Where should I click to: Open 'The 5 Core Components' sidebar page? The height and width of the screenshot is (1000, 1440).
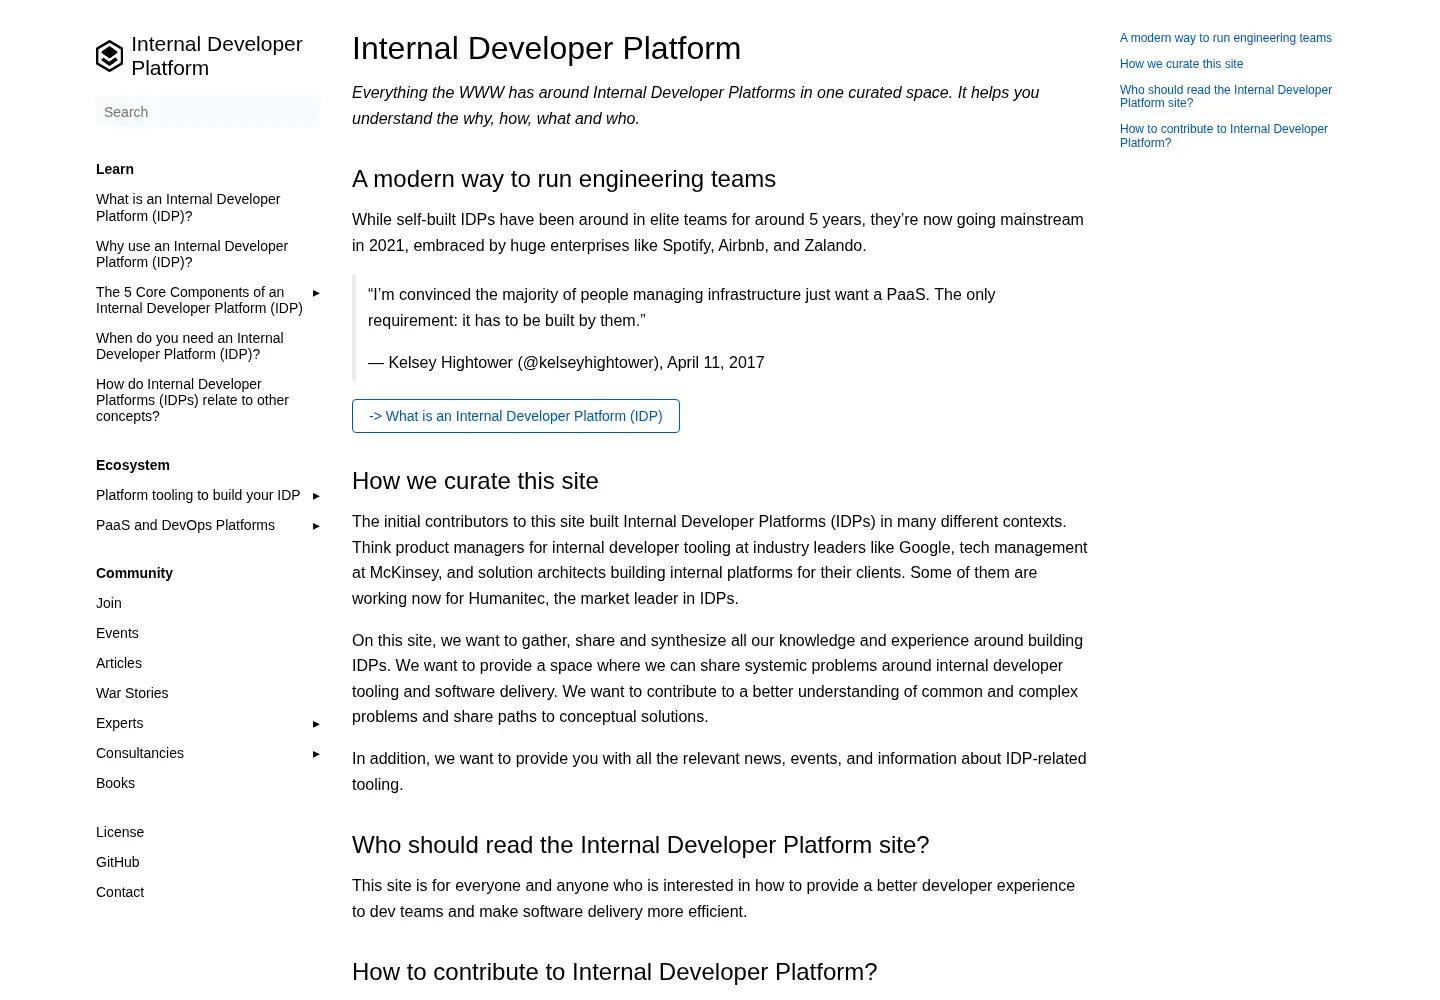coord(199,300)
